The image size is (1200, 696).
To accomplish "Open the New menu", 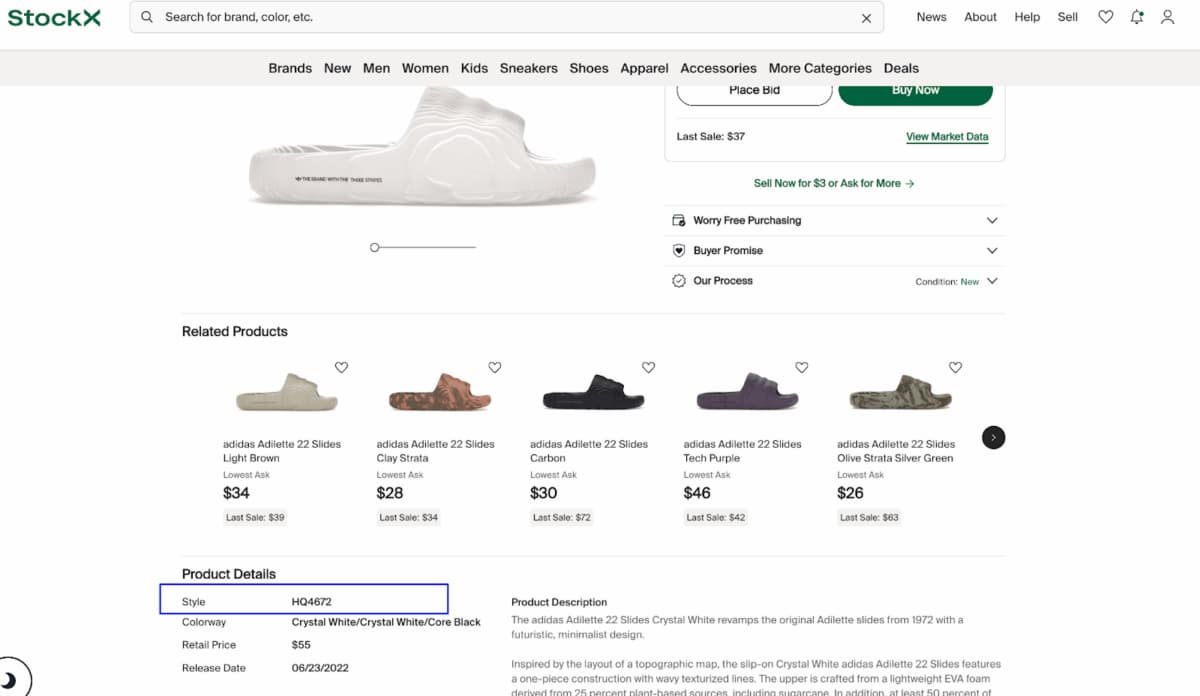I will [x=337, y=68].
